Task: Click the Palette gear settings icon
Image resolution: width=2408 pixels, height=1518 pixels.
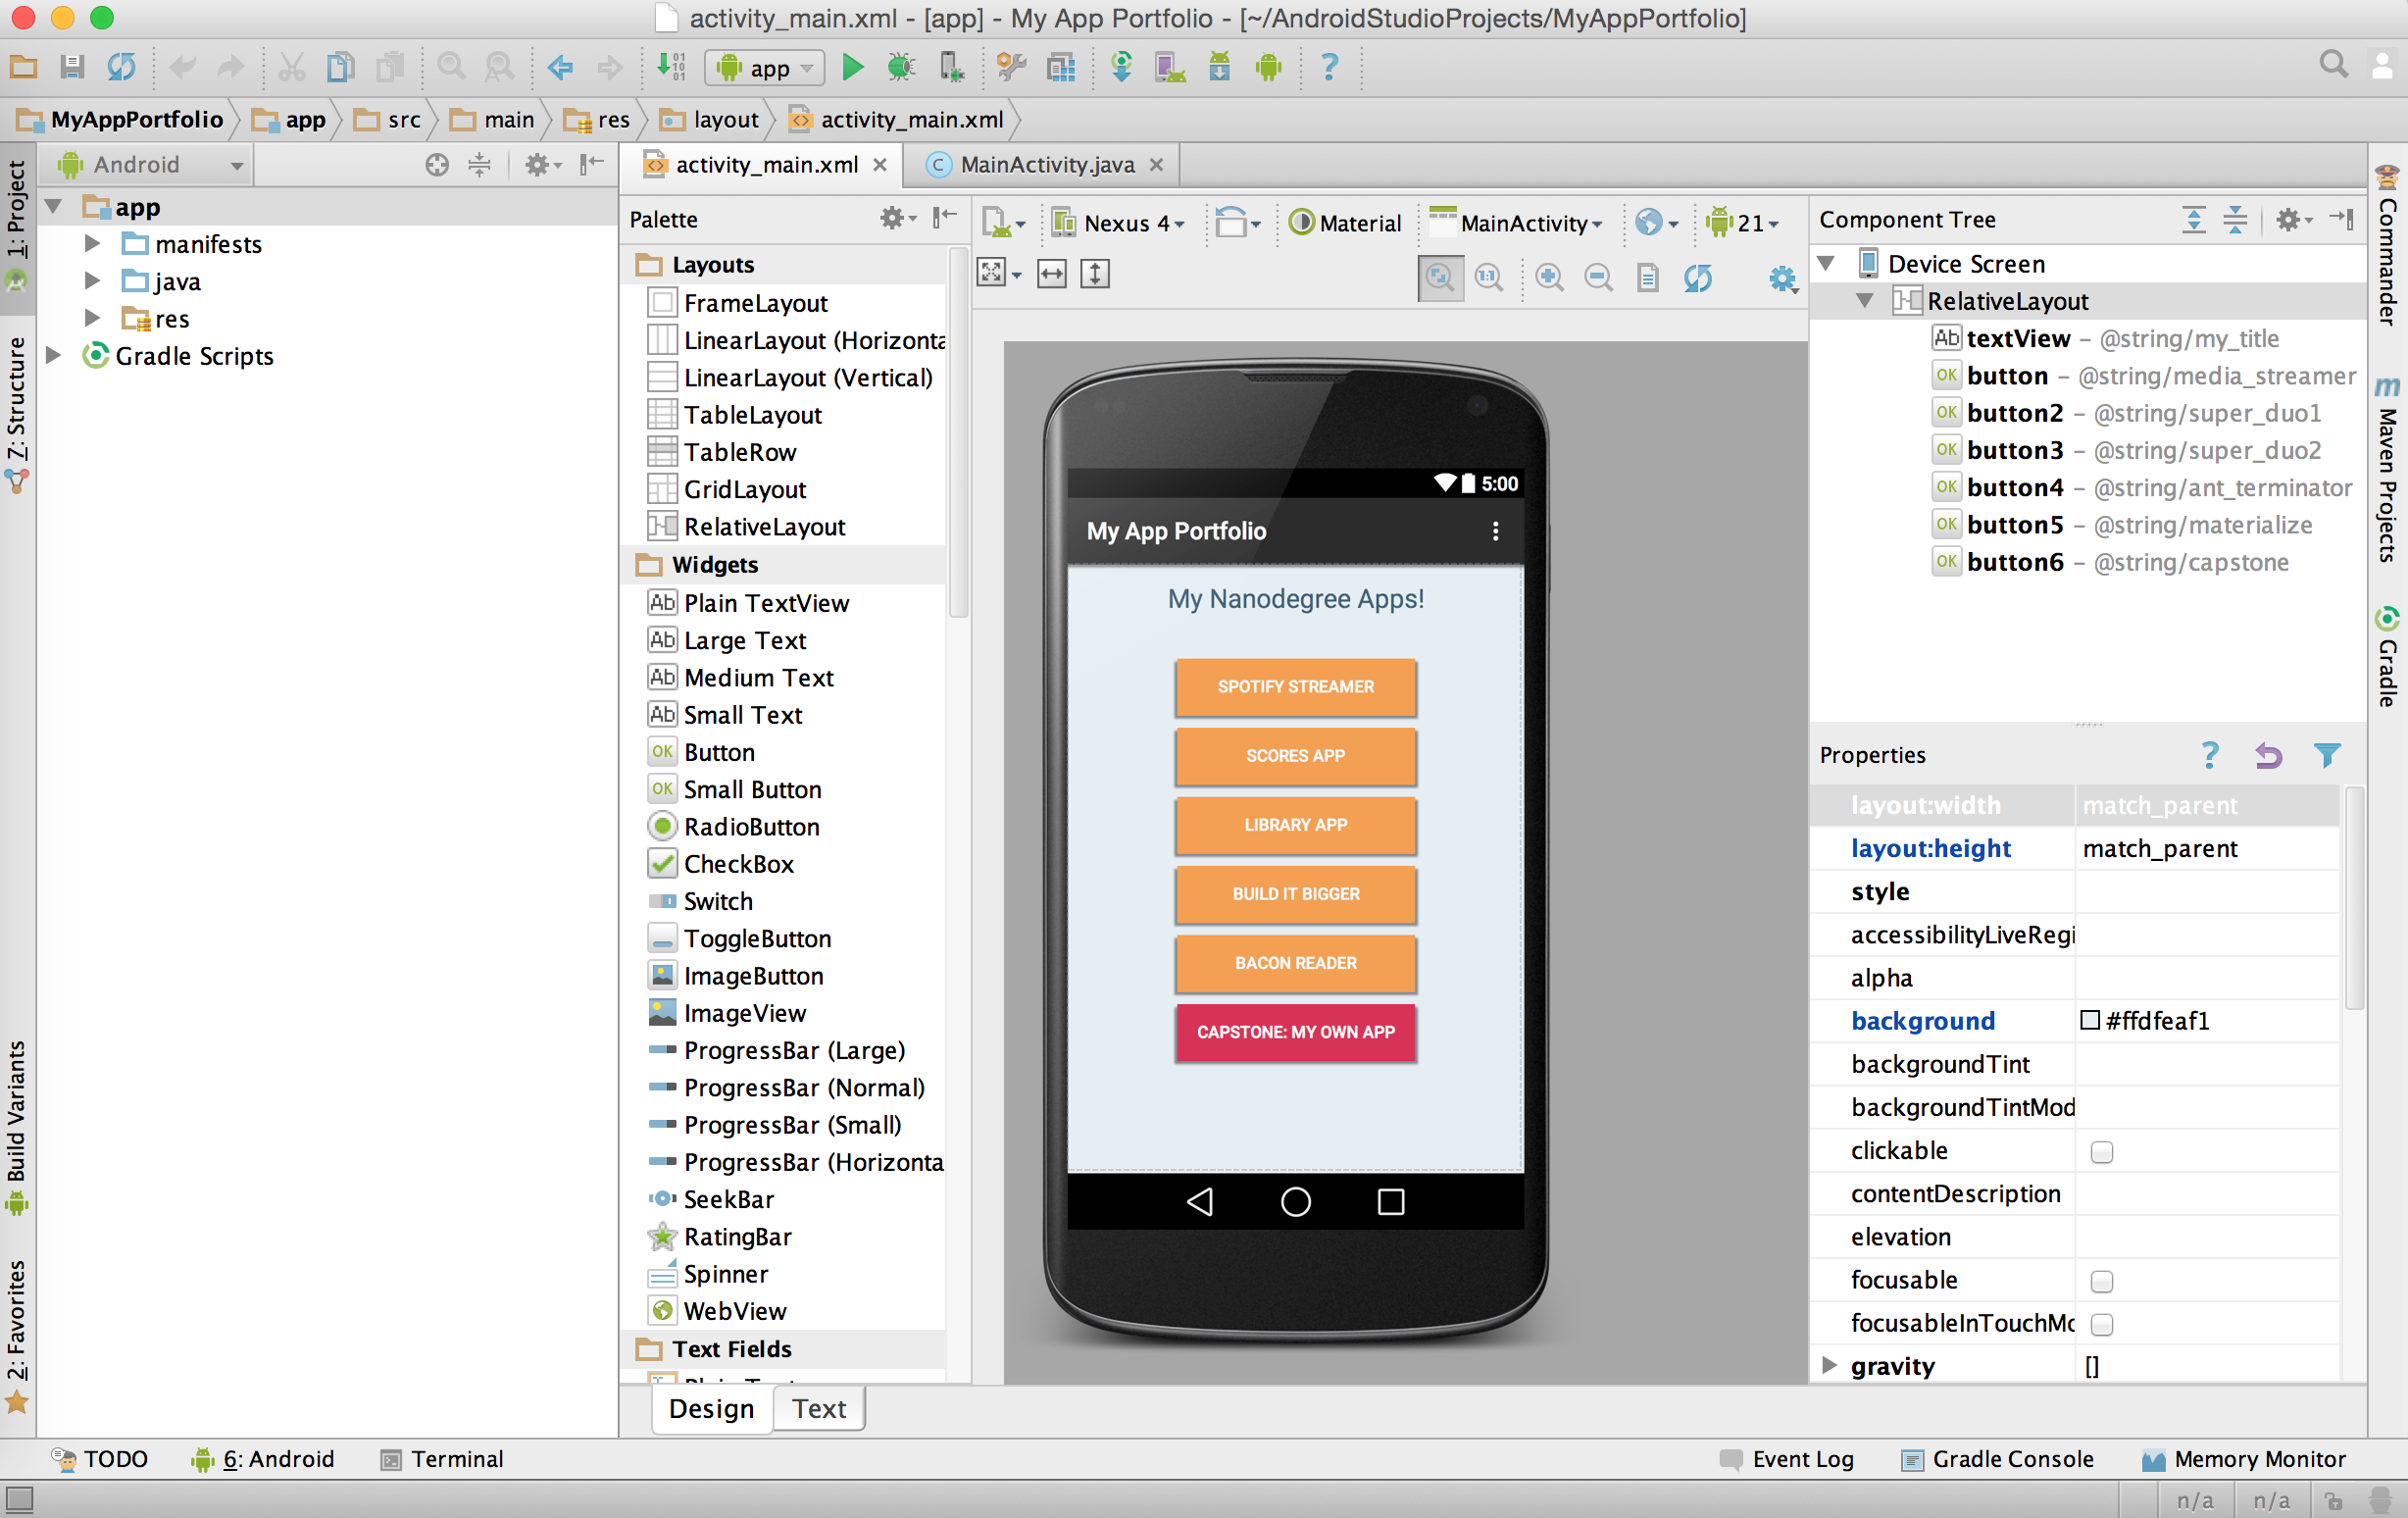Action: point(897,218)
